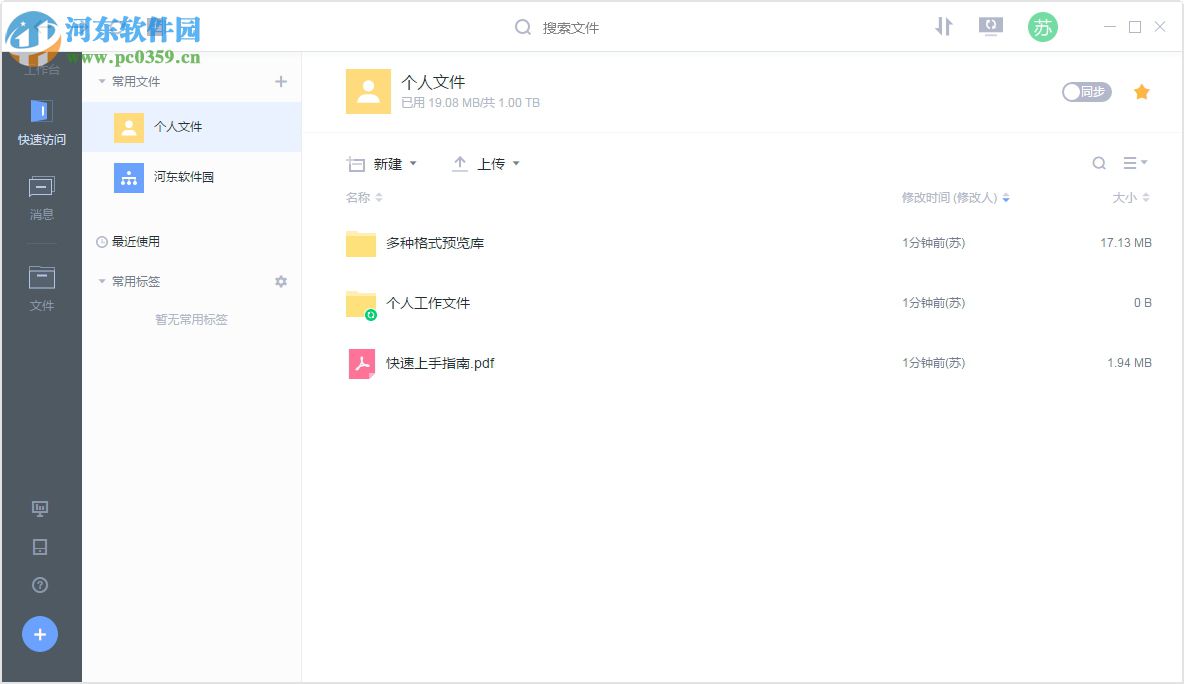Open 快速上手指南.pdf
The width and height of the screenshot is (1184, 684).
point(443,362)
